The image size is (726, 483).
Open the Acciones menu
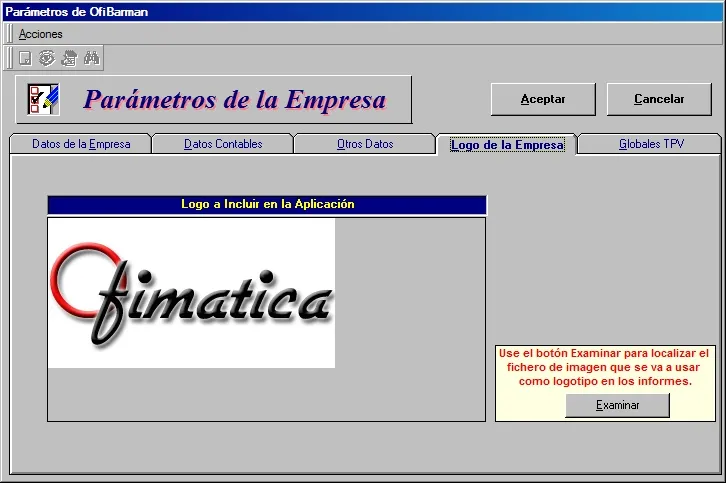pos(40,34)
